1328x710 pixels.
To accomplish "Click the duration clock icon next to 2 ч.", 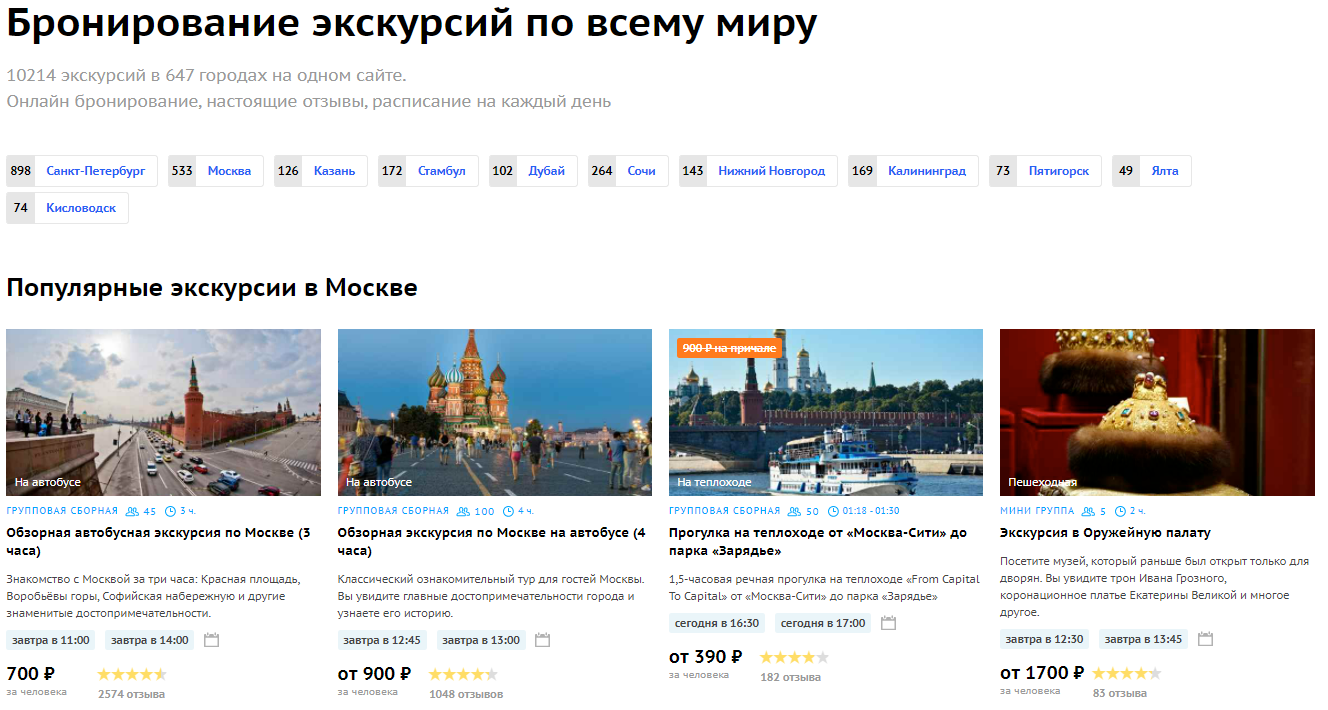I will [1120, 511].
